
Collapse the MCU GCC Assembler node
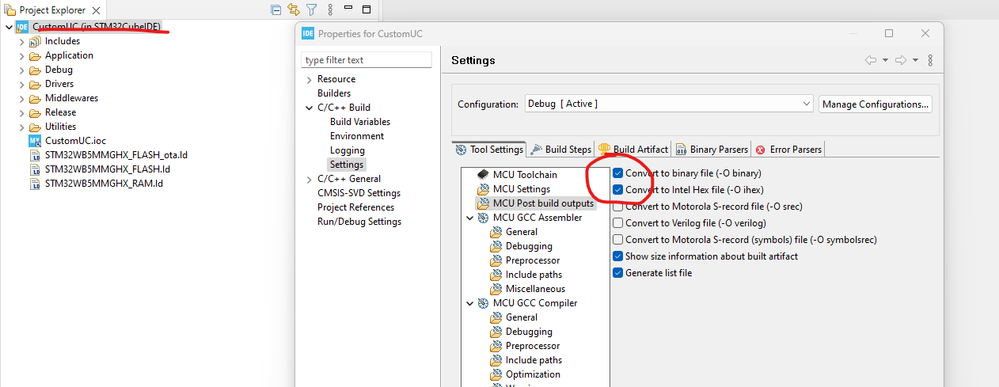coord(470,218)
